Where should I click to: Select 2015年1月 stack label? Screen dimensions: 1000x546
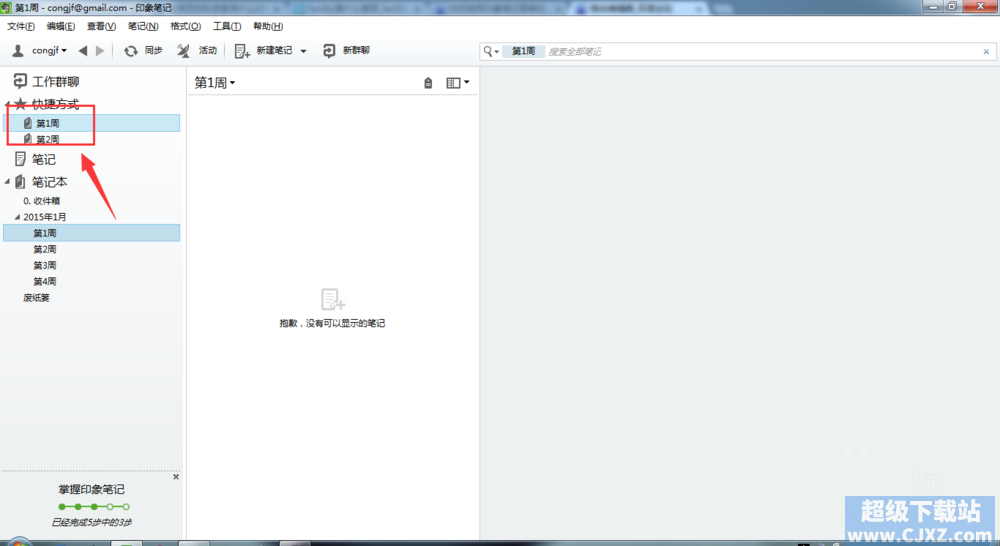[45, 217]
